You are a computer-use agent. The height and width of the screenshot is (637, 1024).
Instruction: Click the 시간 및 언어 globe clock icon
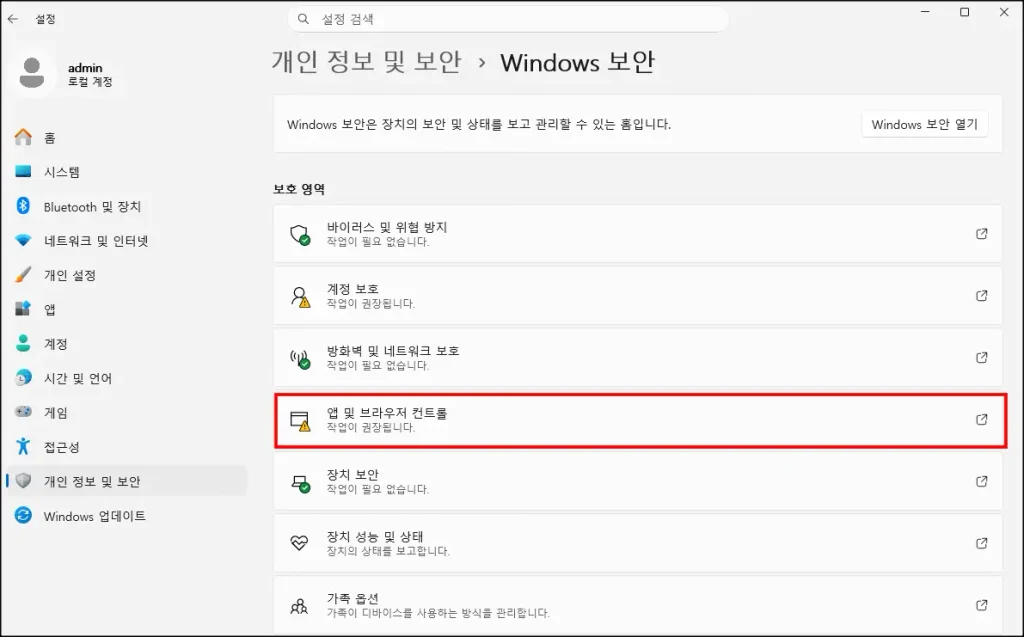pyautogui.click(x=24, y=378)
